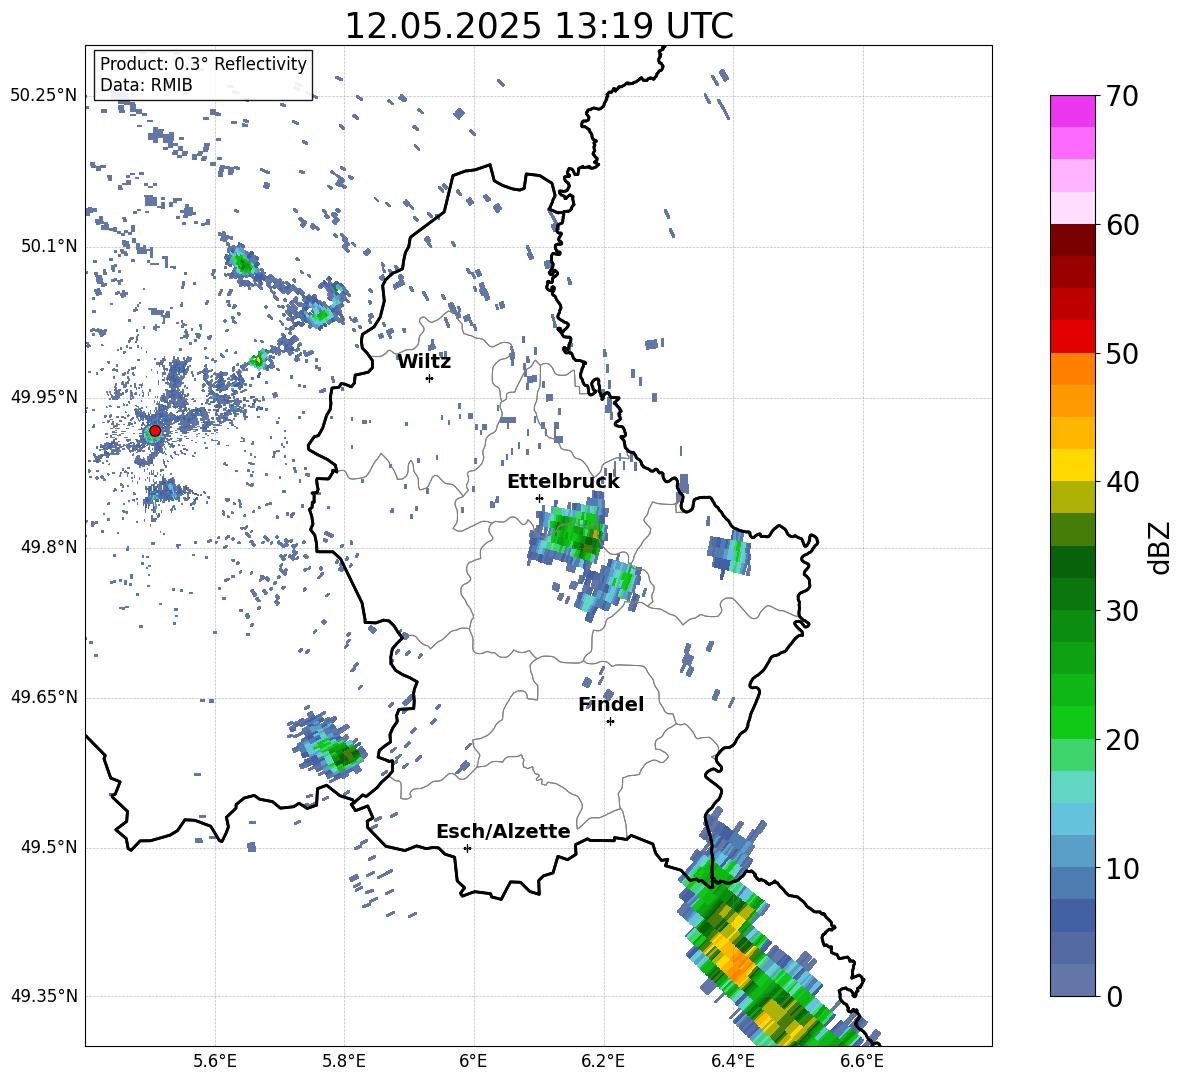
Task: Click the colorbar tick label 0
Action: click(1114, 997)
